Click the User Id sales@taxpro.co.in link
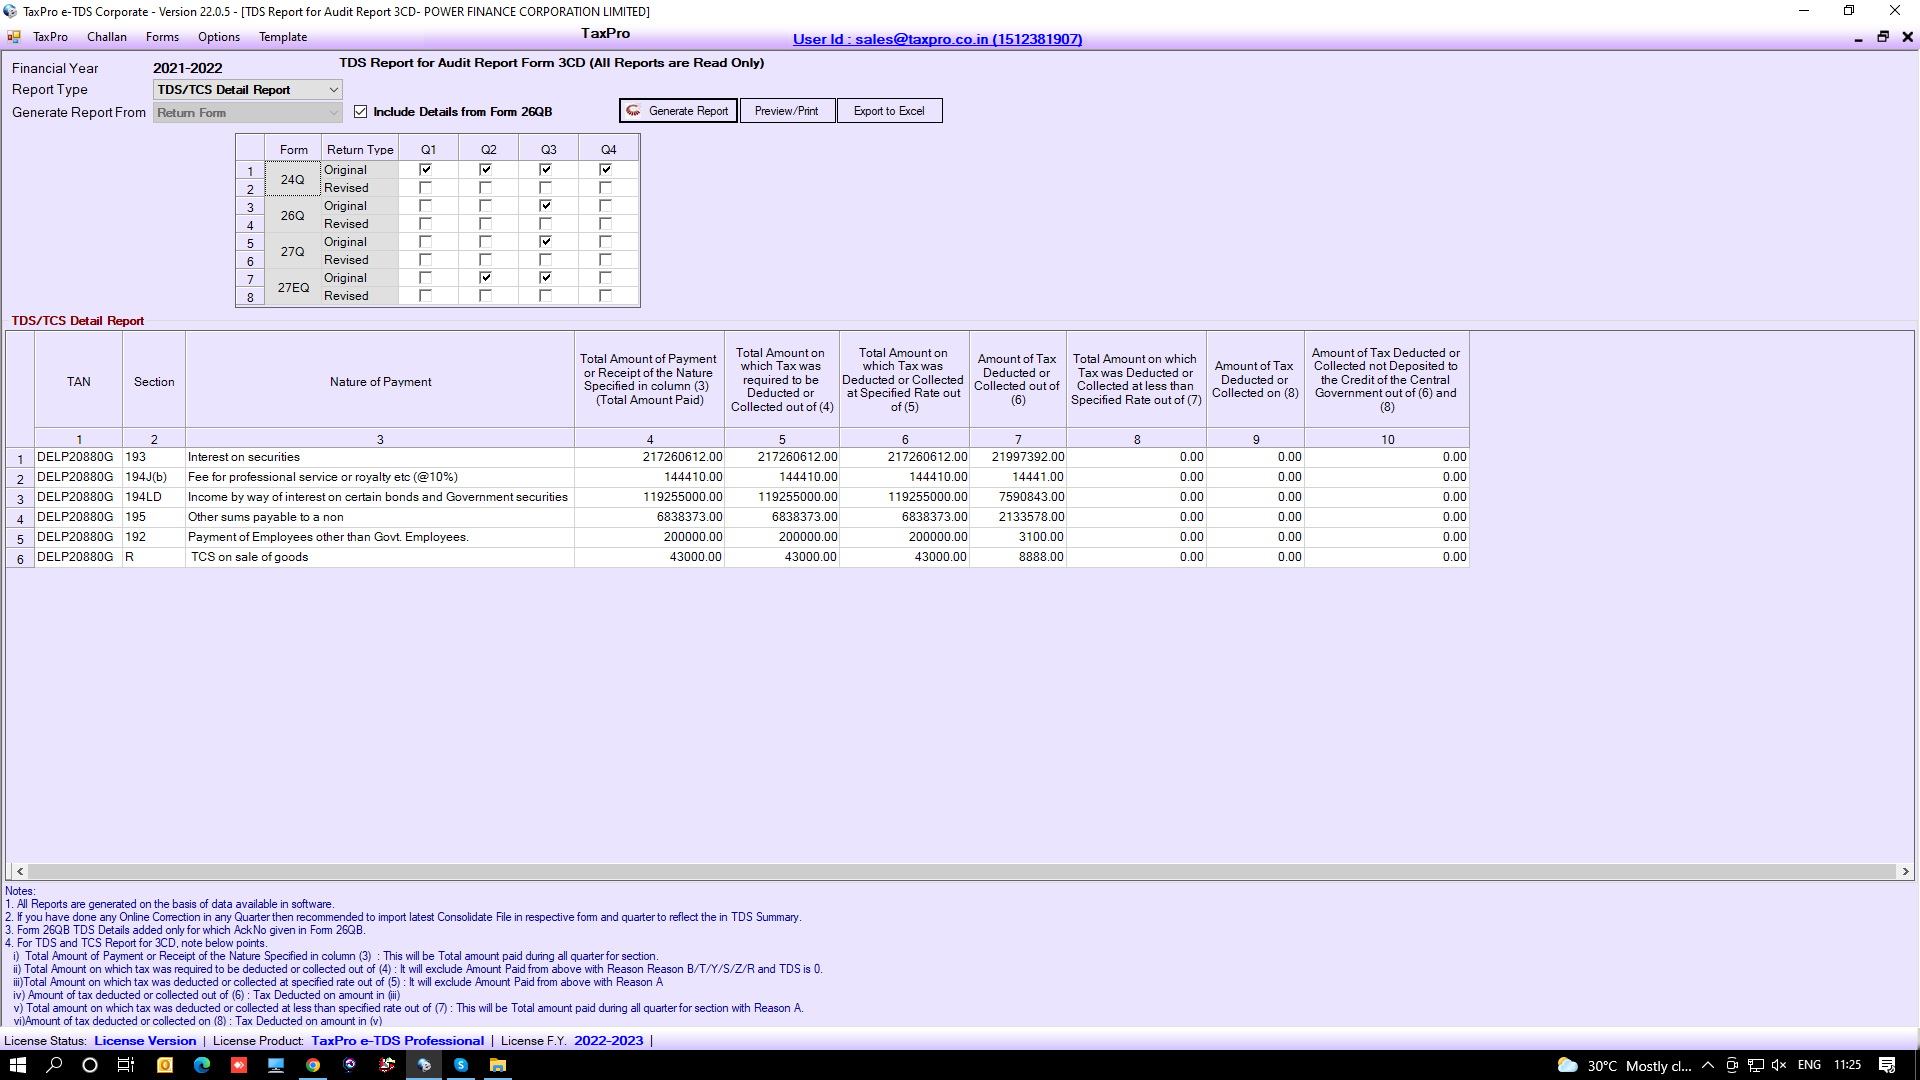The image size is (1920, 1080). (937, 39)
